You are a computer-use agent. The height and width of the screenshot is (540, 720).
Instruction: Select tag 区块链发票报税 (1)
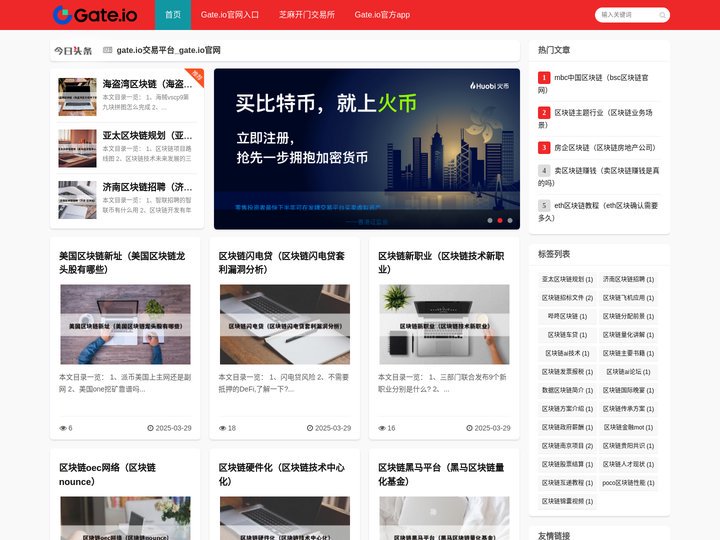coord(567,372)
